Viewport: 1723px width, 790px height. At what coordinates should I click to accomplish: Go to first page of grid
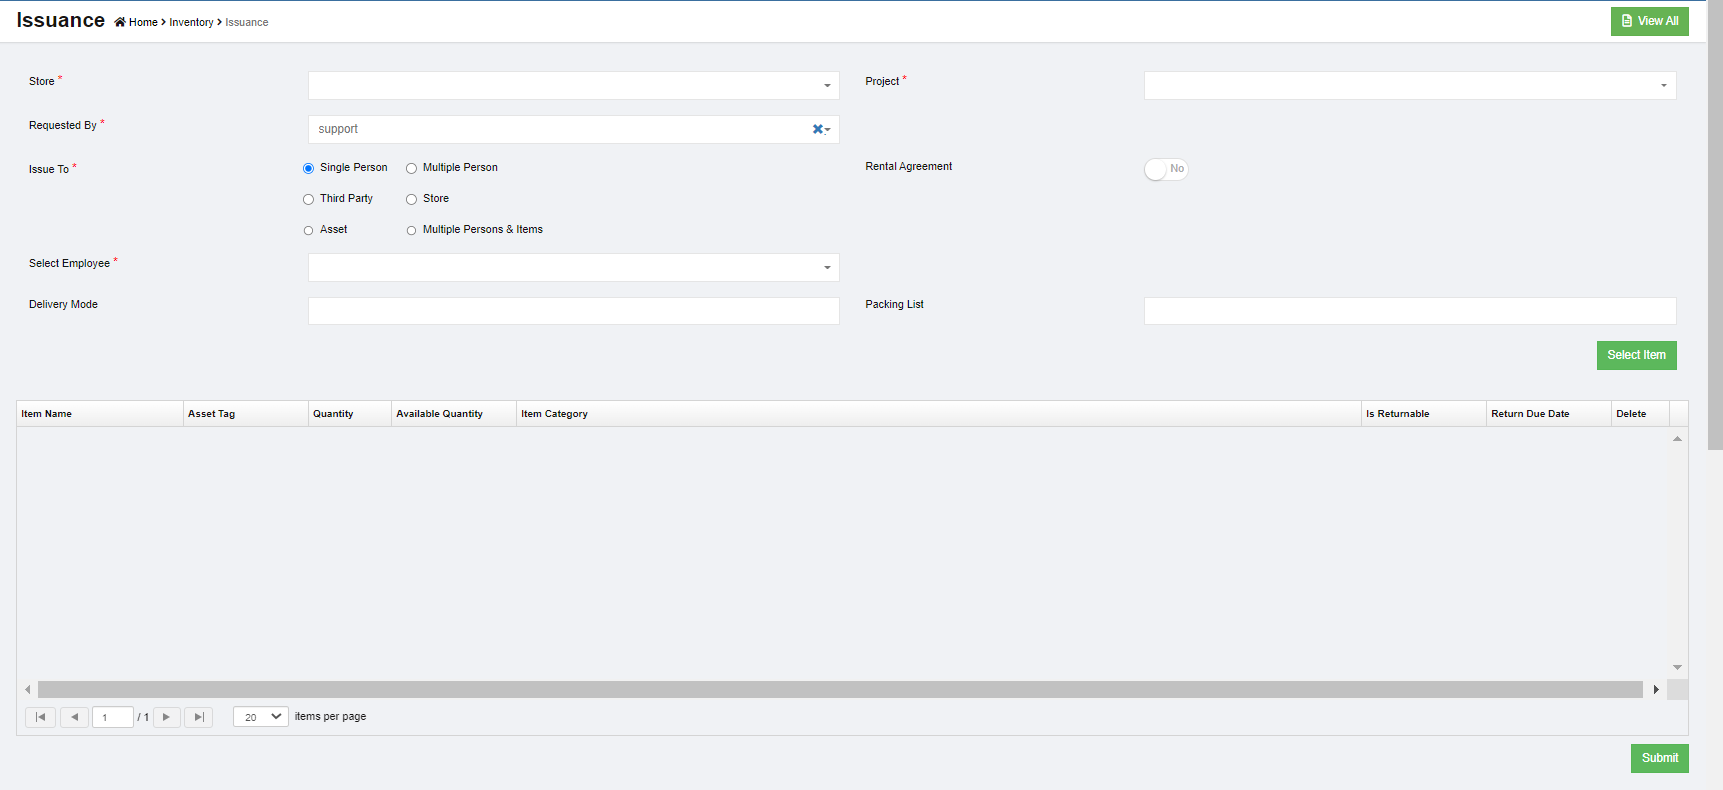point(40,717)
